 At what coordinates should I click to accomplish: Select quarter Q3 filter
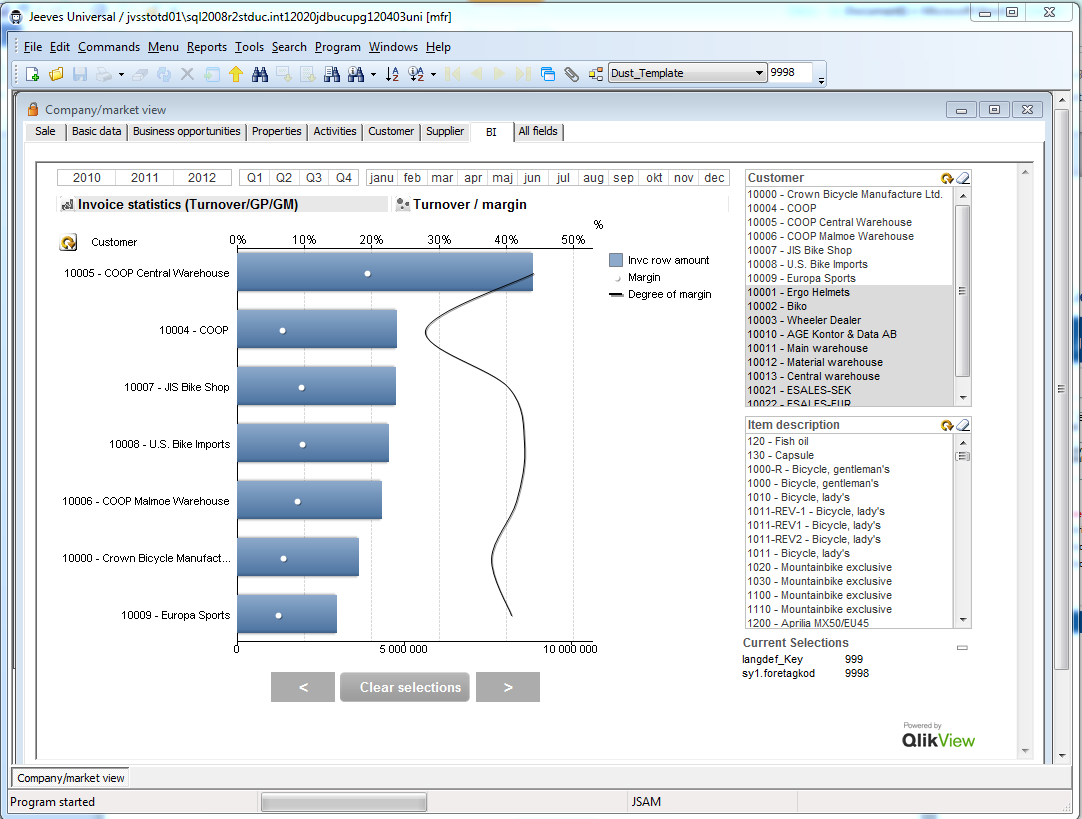314,178
